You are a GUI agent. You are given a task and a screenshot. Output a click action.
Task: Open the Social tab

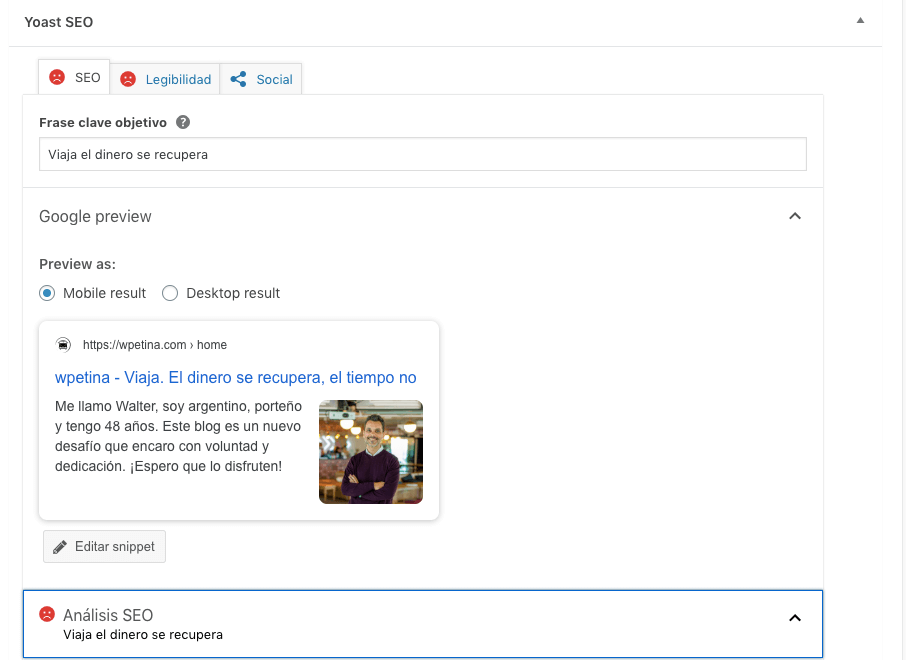click(x=261, y=79)
